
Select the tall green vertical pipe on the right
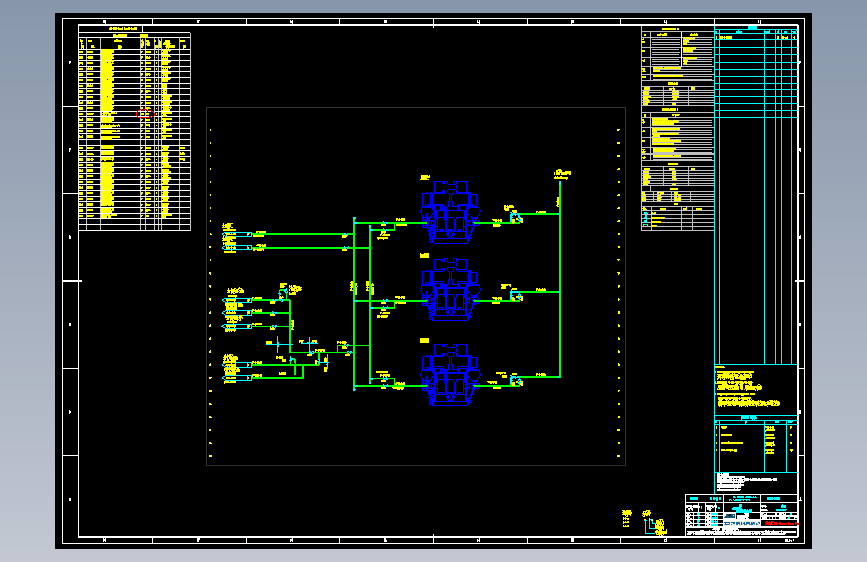(x=560, y=279)
